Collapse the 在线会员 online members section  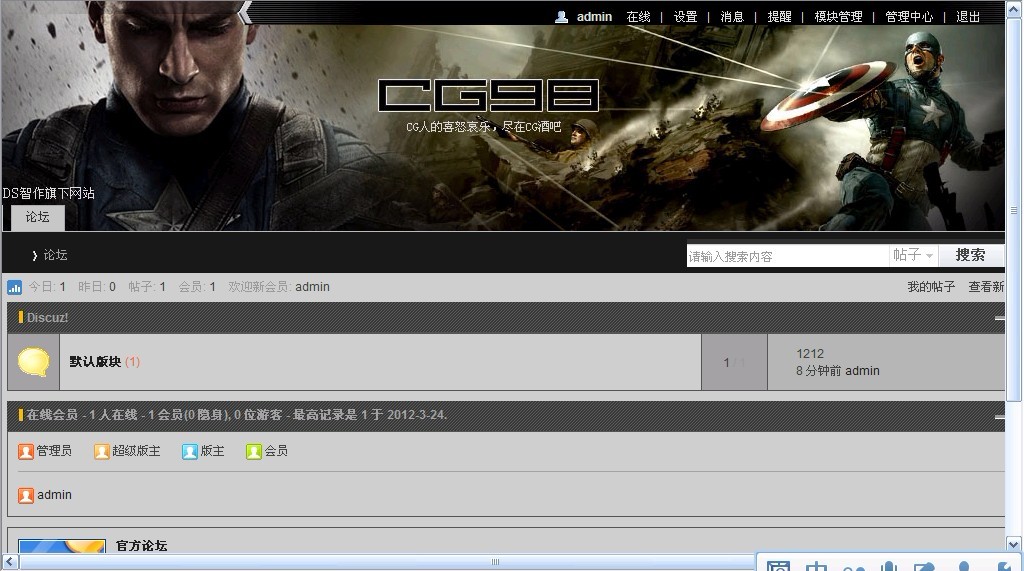(x=999, y=416)
